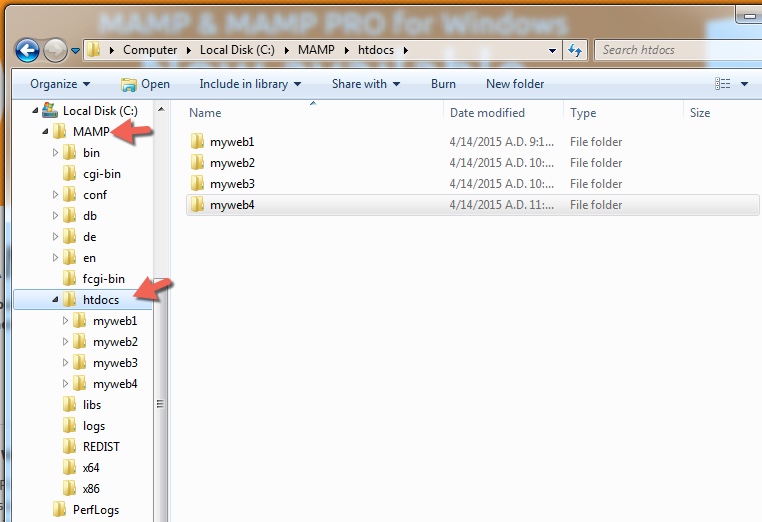Click the change view icon
This screenshot has width=762, height=522.
point(723,84)
